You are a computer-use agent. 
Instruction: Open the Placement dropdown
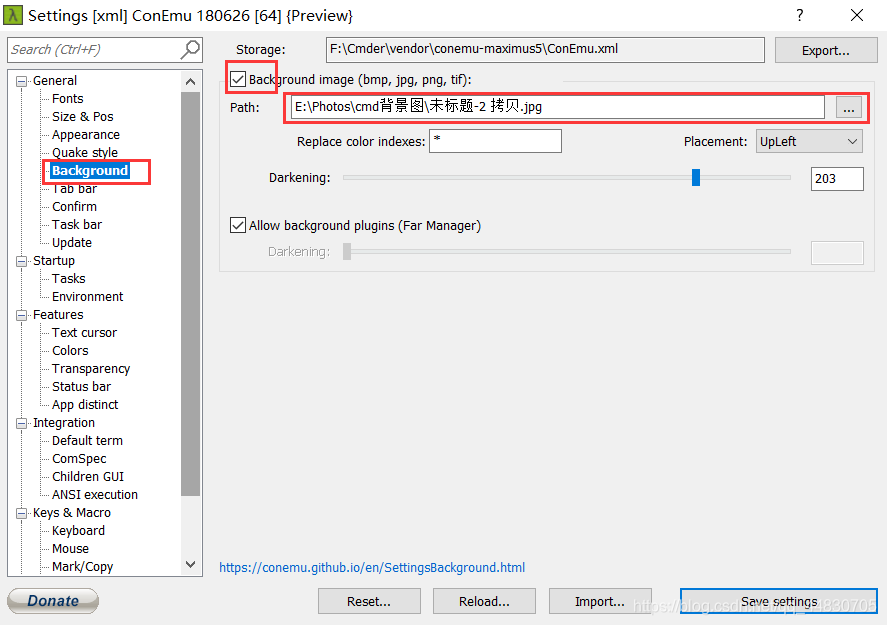pyautogui.click(x=809, y=141)
